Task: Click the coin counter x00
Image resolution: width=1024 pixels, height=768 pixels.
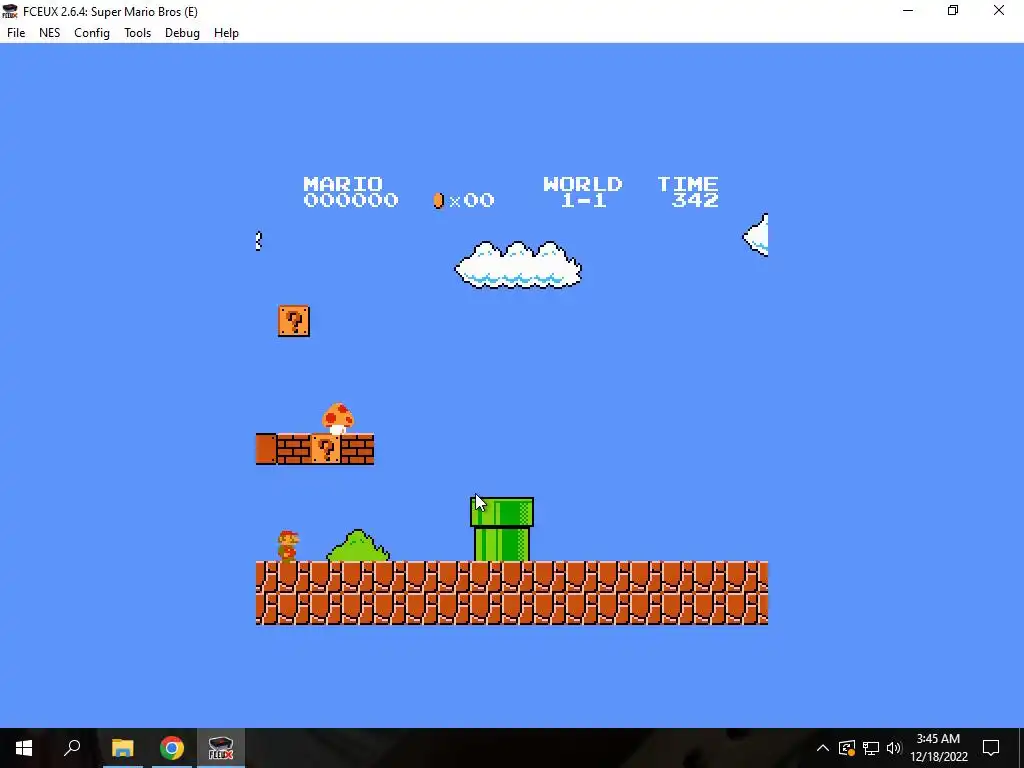Action: [464, 200]
